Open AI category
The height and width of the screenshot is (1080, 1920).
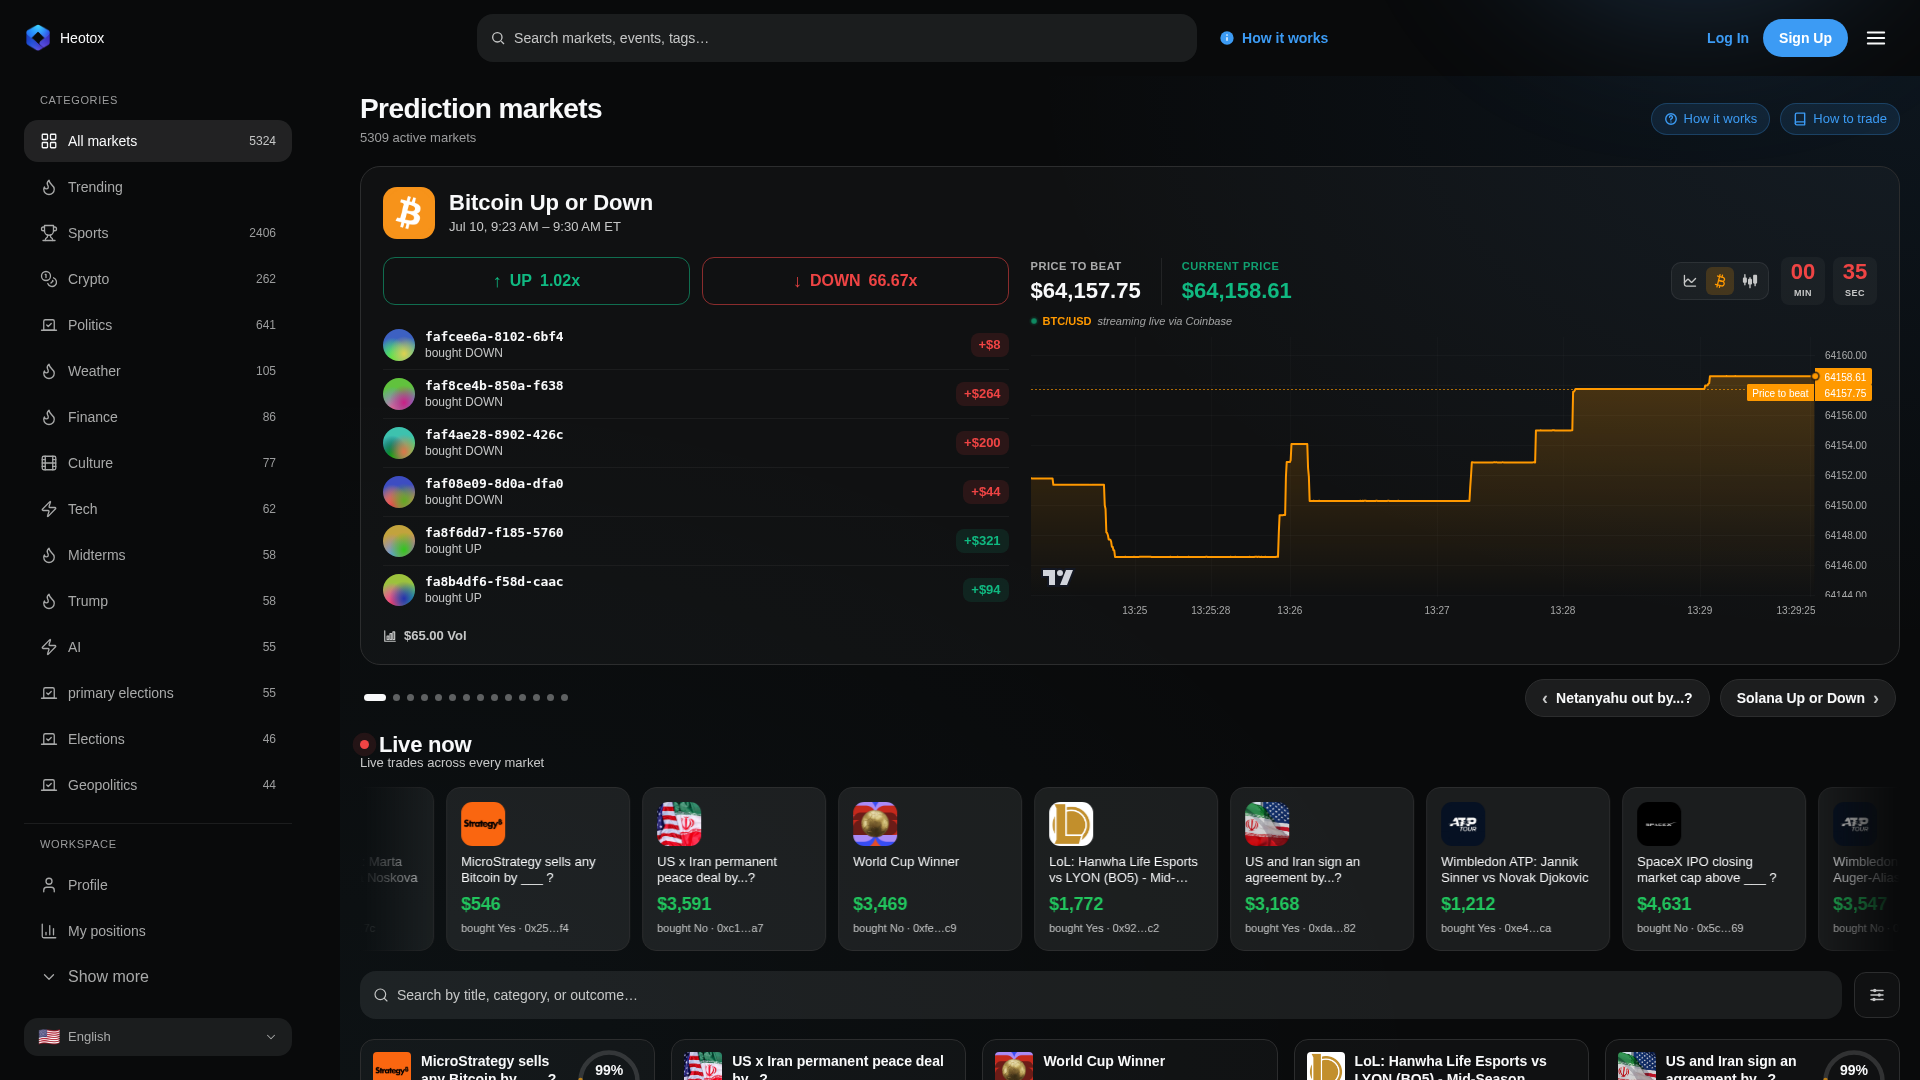[x=158, y=647]
